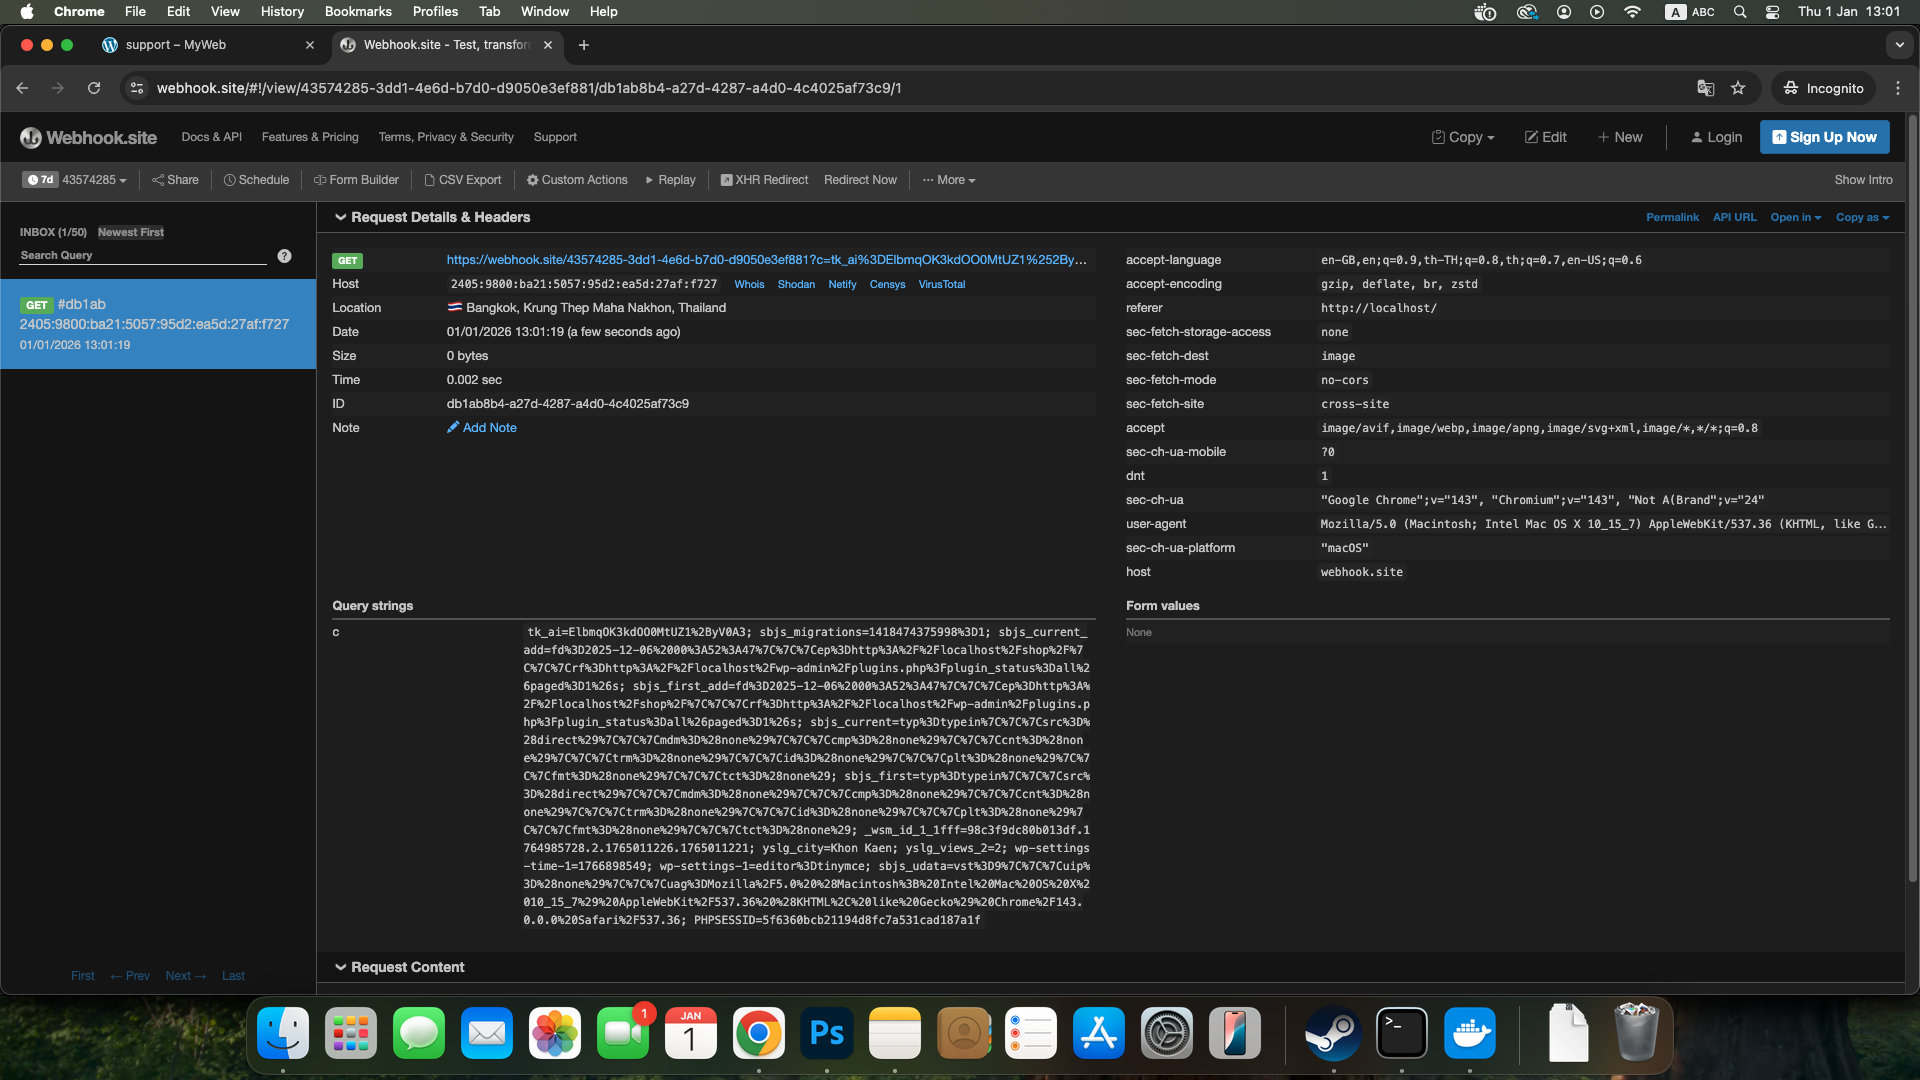Click Show Intro toggle
The width and height of the screenshot is (1920, 1080).
1863,180
